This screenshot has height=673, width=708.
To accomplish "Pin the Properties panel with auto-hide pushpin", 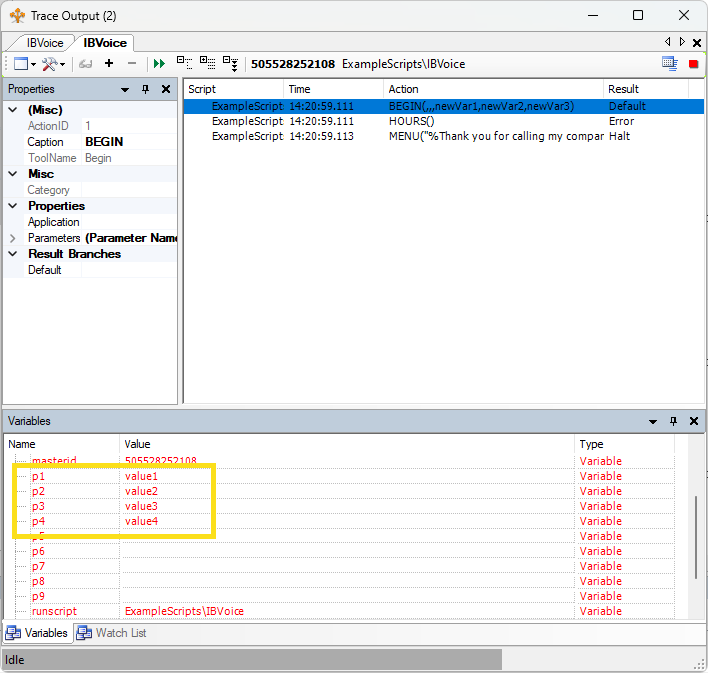I will pos(146,89).
